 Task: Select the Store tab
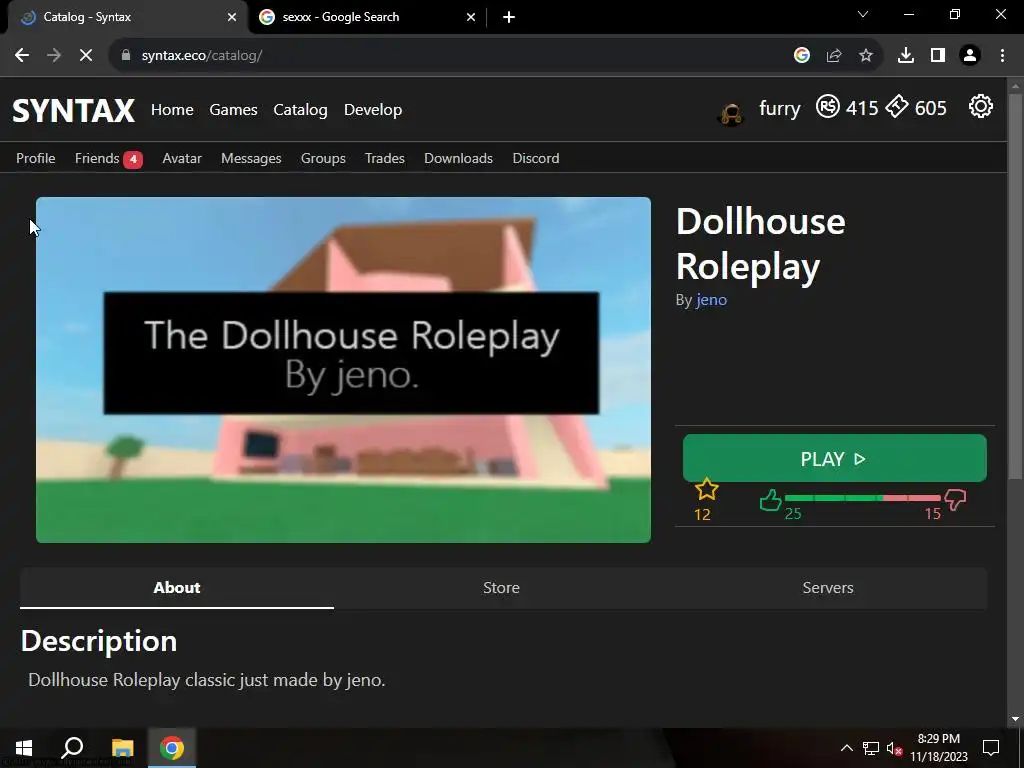click(502, 588)
